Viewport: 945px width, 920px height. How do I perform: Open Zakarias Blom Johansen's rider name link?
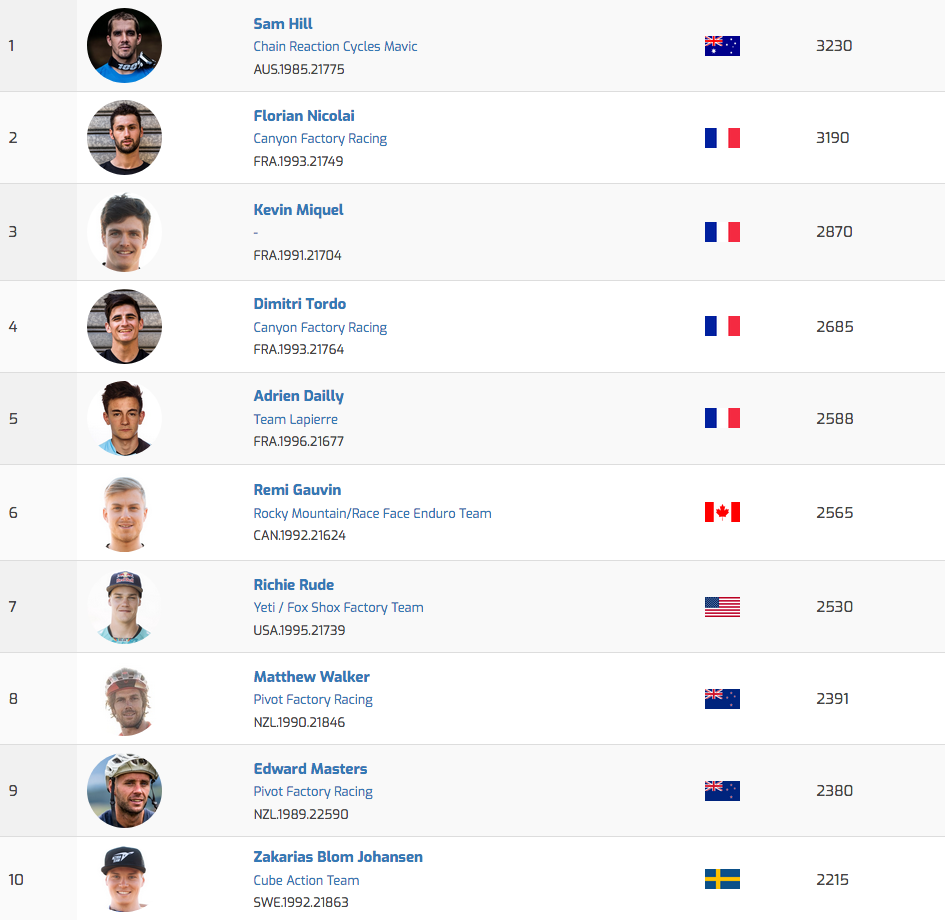click(x=338, y=857)
